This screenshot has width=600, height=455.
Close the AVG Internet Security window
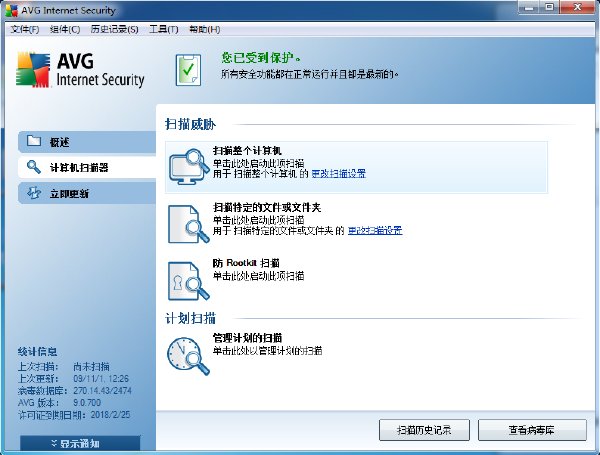[x=577, y=7]
